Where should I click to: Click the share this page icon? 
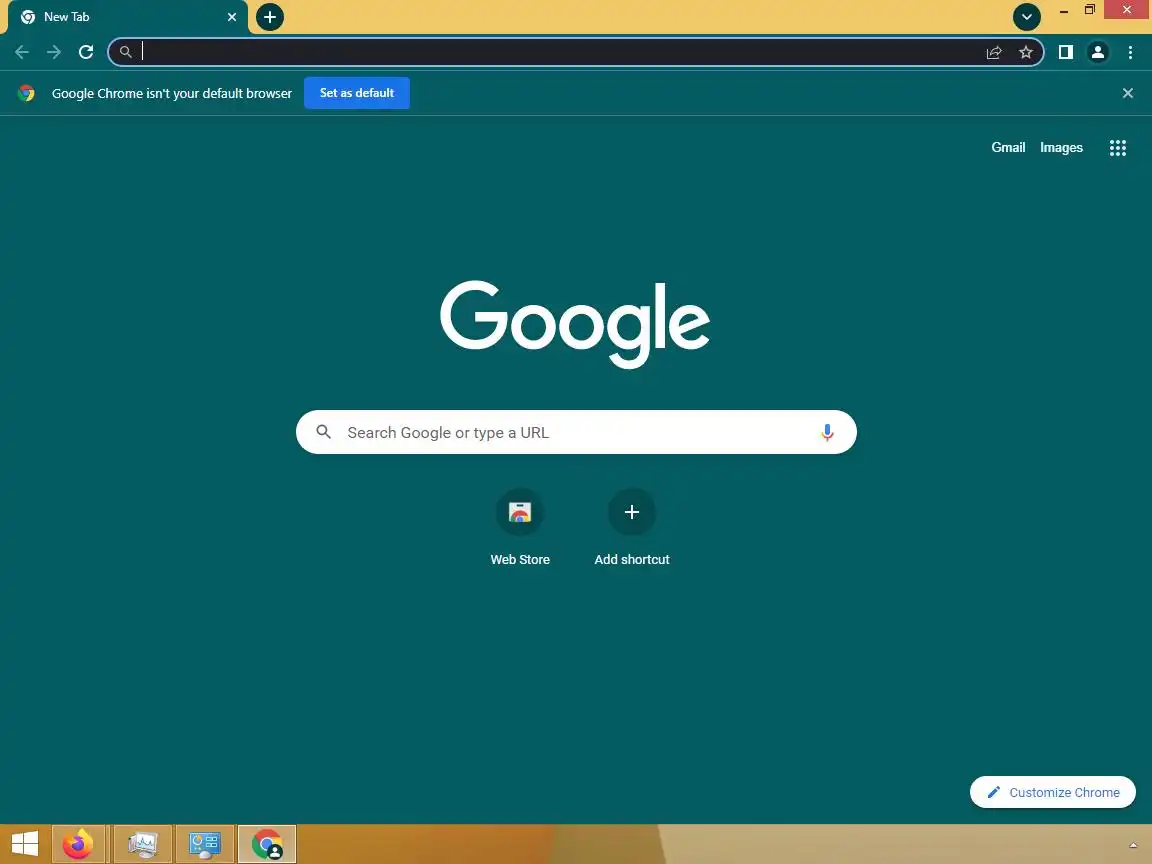(994, 52)
